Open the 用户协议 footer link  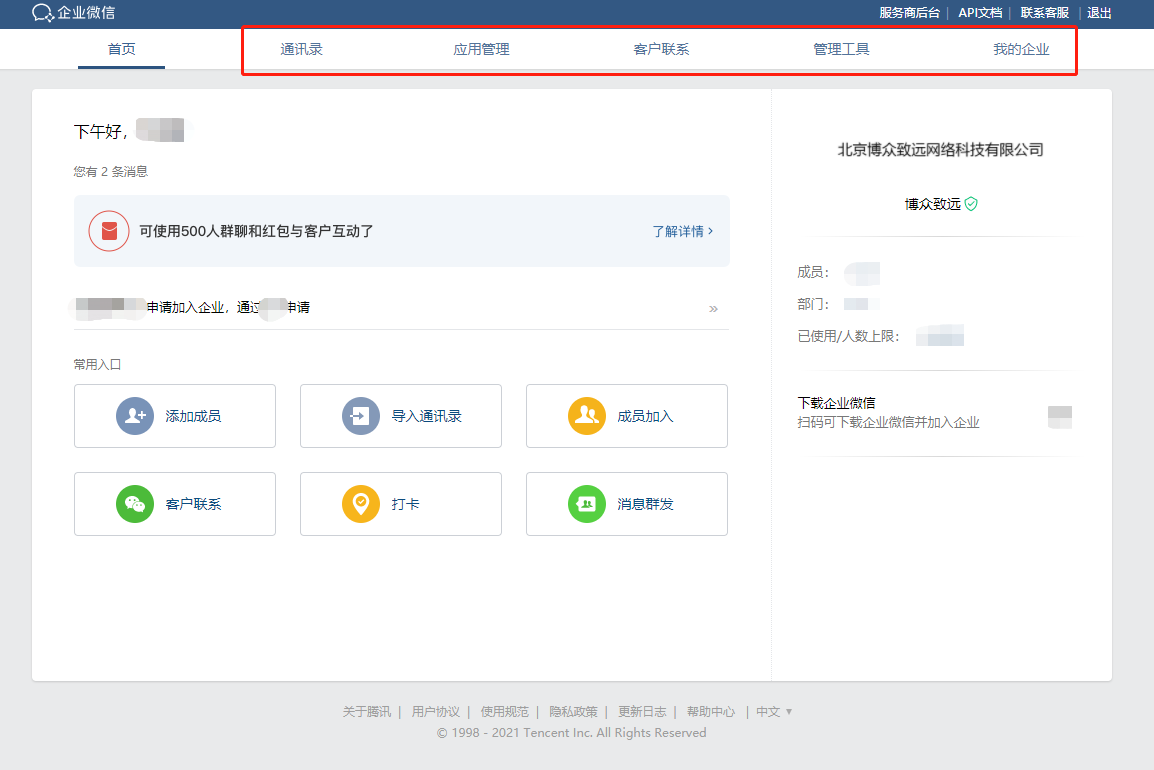click(x=436, y=712)
